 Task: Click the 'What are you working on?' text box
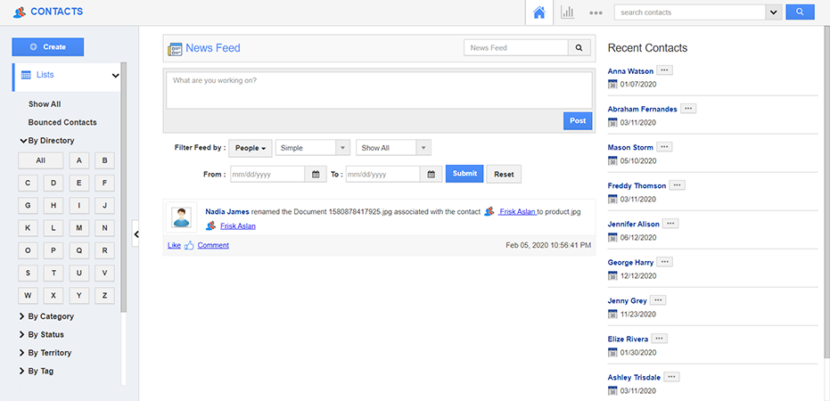(x=379, y=89)
